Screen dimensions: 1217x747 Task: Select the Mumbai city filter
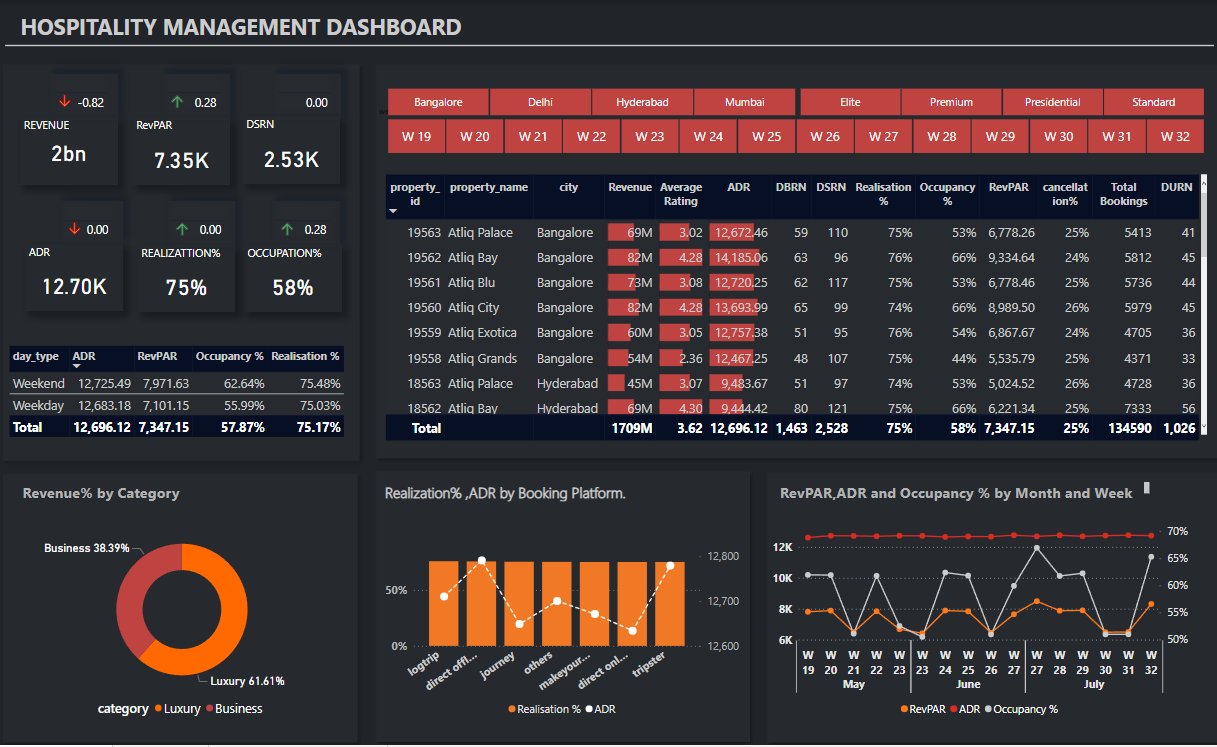click(x=744, y=102)
